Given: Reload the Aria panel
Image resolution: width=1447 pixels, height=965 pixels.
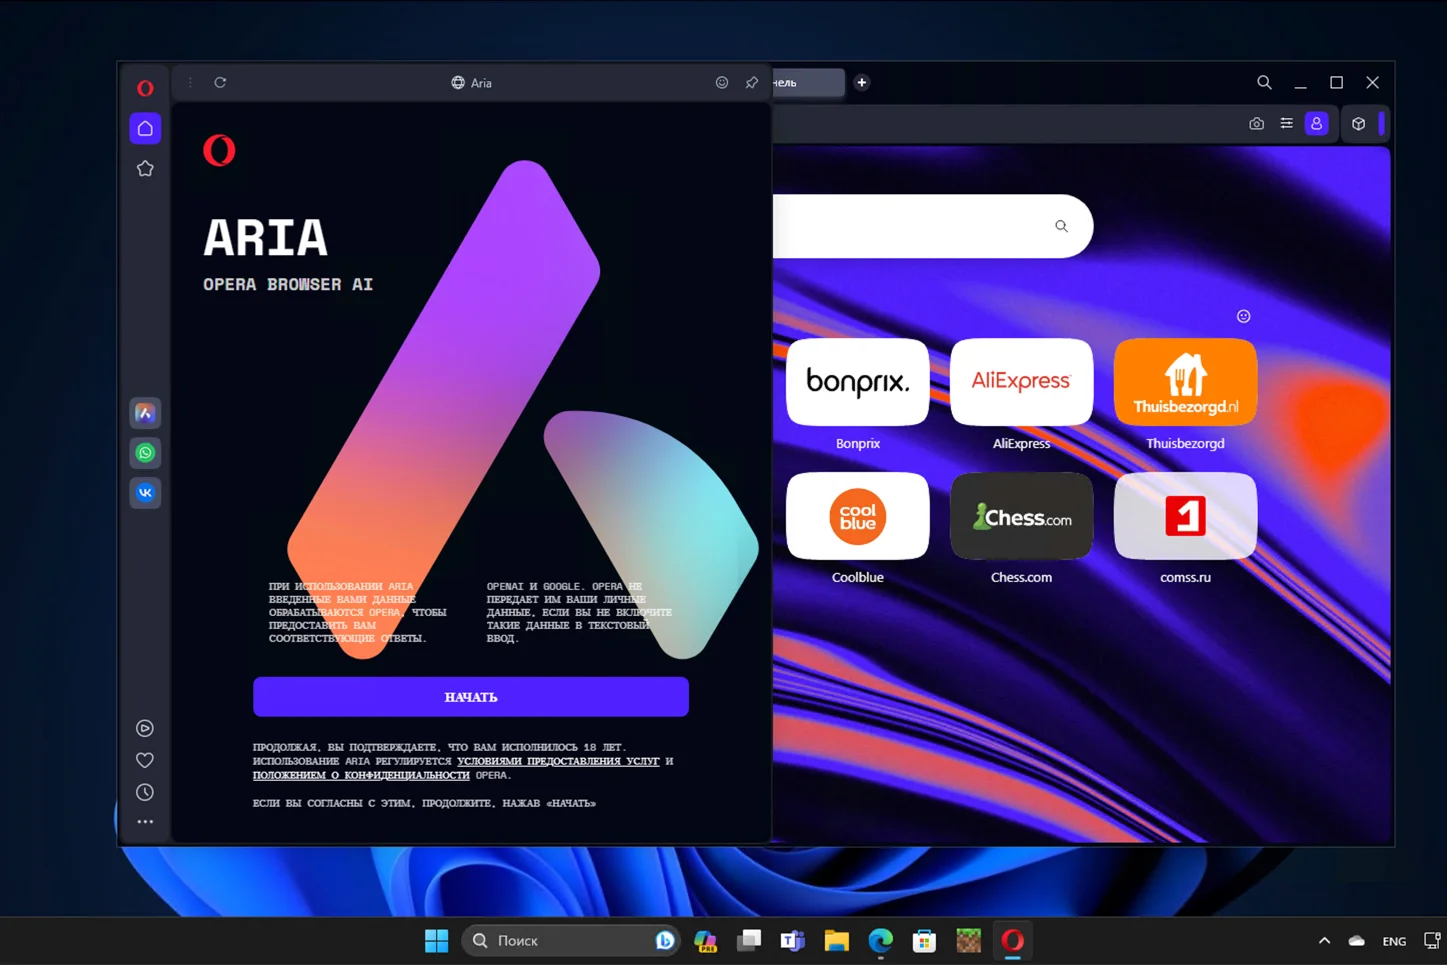Looking at the screenshot, I should click(x=220, y=83).
